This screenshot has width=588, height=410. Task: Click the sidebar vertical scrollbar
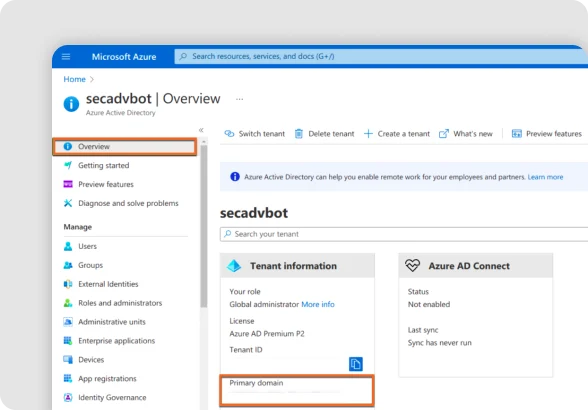pyautogui.click(x=204, y=225)
